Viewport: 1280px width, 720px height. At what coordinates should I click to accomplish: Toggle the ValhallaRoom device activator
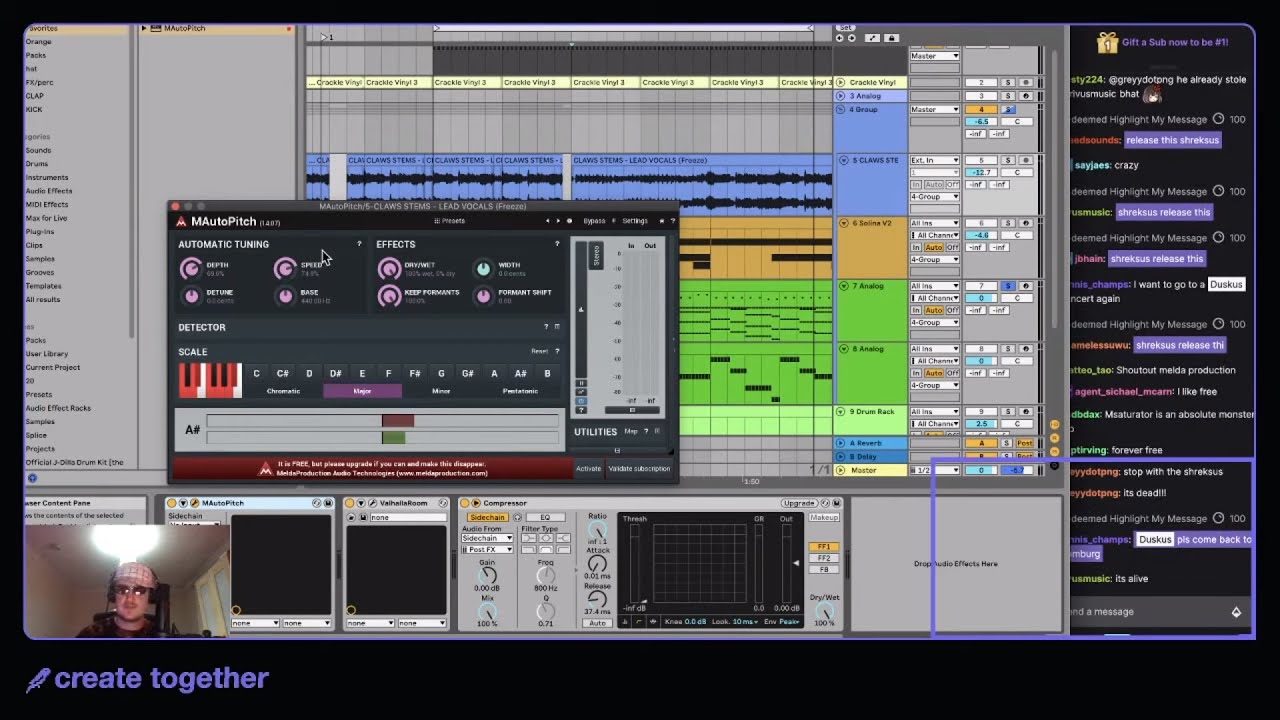click(x=350, y=503)
